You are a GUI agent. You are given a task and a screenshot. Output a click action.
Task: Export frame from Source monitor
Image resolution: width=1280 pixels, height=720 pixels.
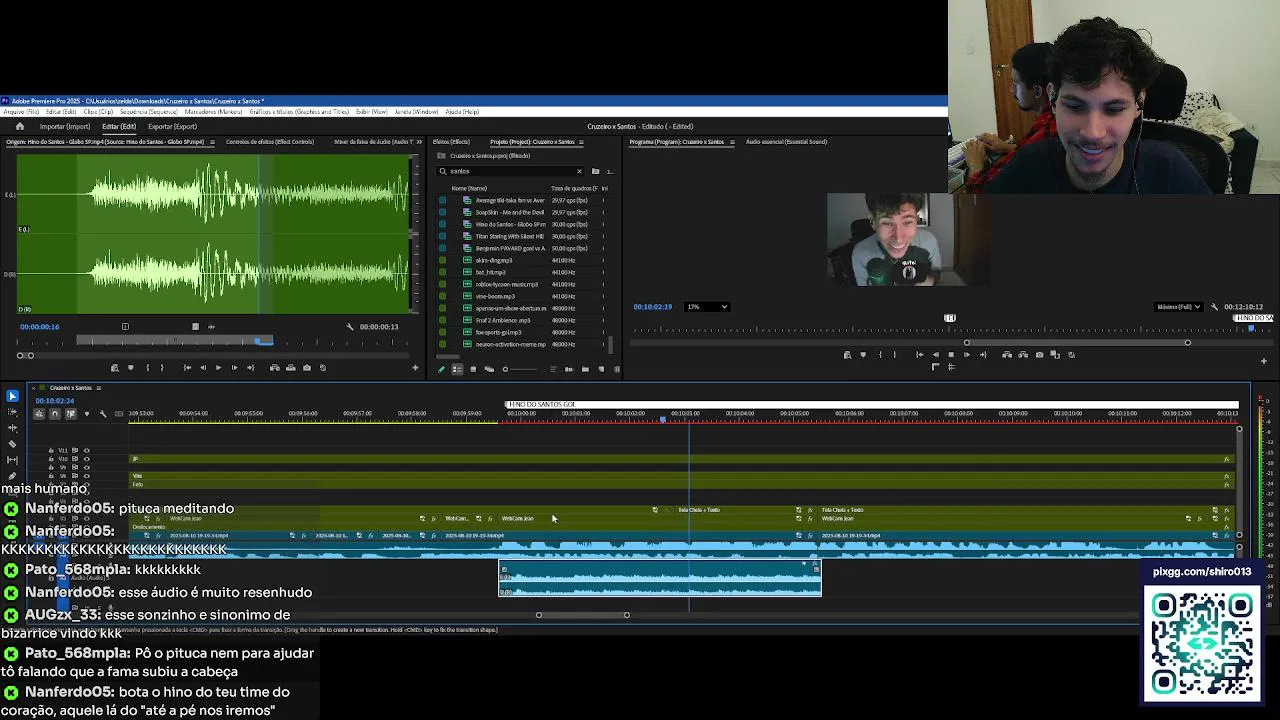click(x=307, y=368)
